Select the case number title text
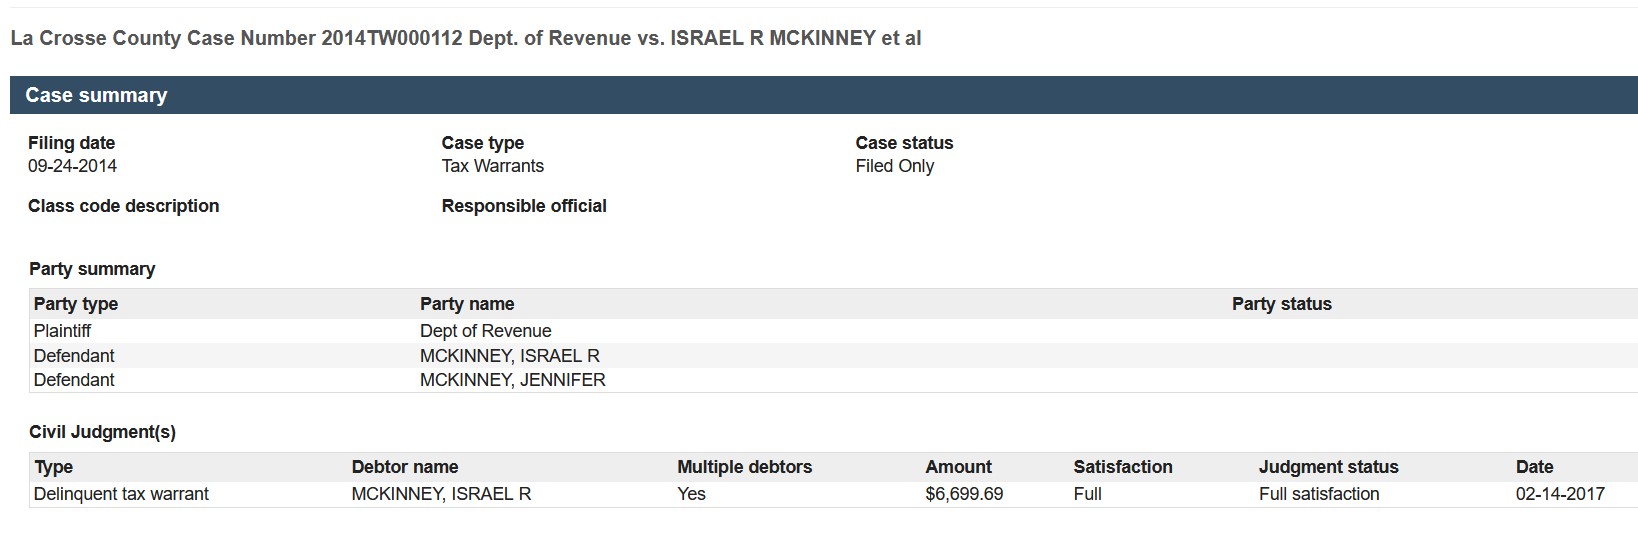 point(466,38)
